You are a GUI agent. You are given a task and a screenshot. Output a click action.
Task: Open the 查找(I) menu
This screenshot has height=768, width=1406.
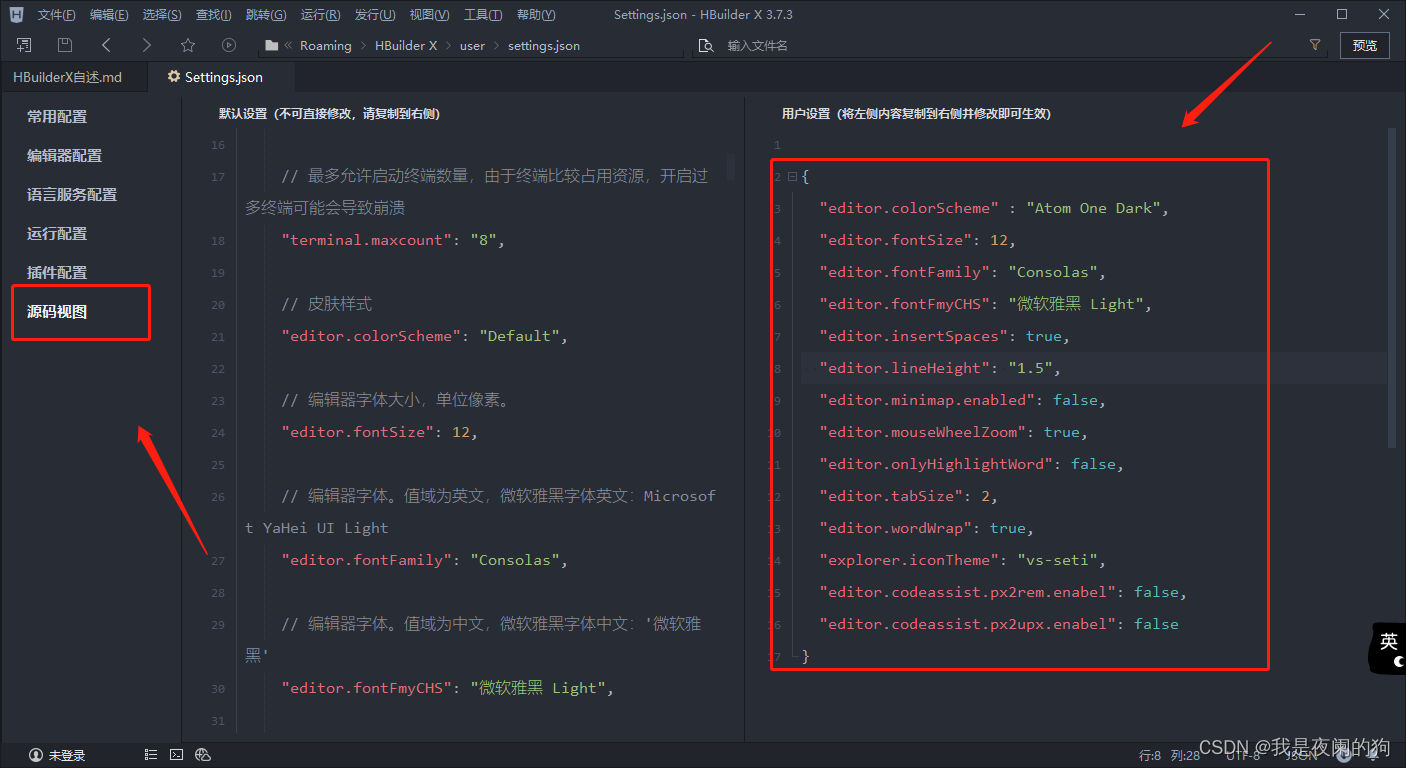click(214, 15)
